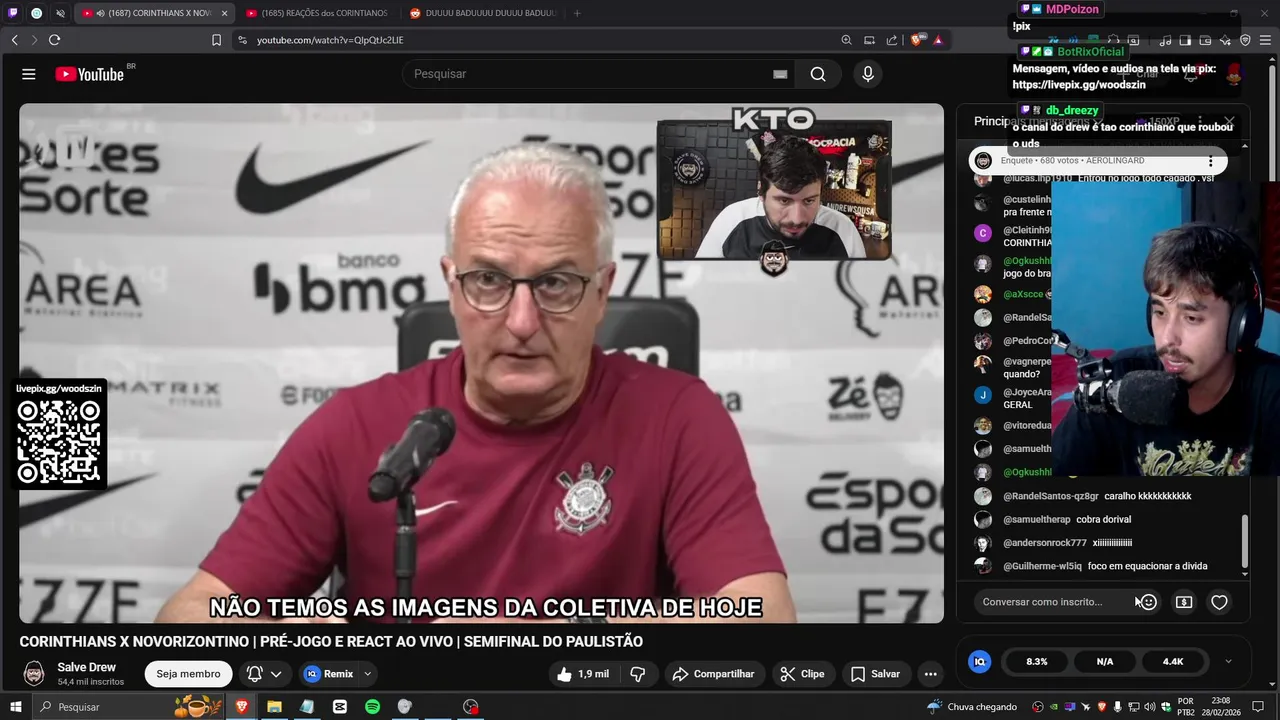Expand the dropdown arrow next to Remix
The height and width of the screenshot is (720, 1280).
[x=368, y=674]
